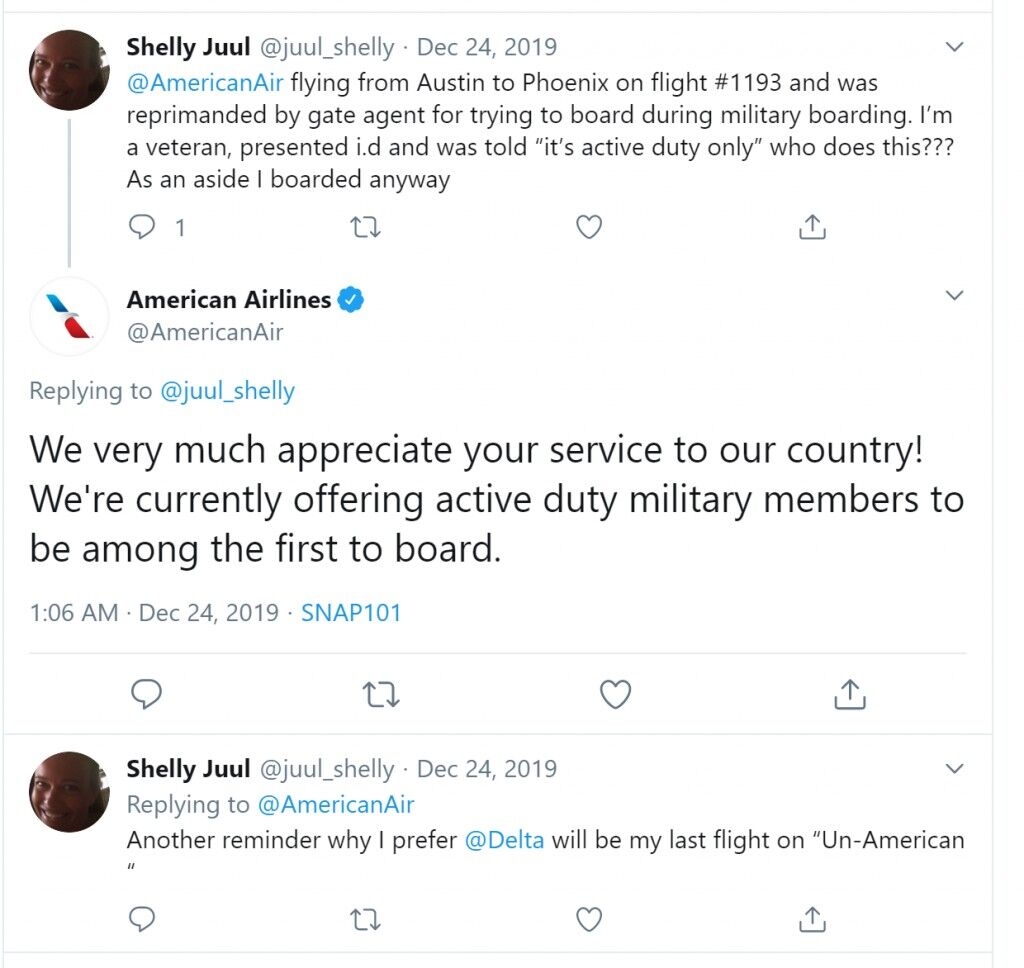Open the @Delta mention link

pos(504,839)
